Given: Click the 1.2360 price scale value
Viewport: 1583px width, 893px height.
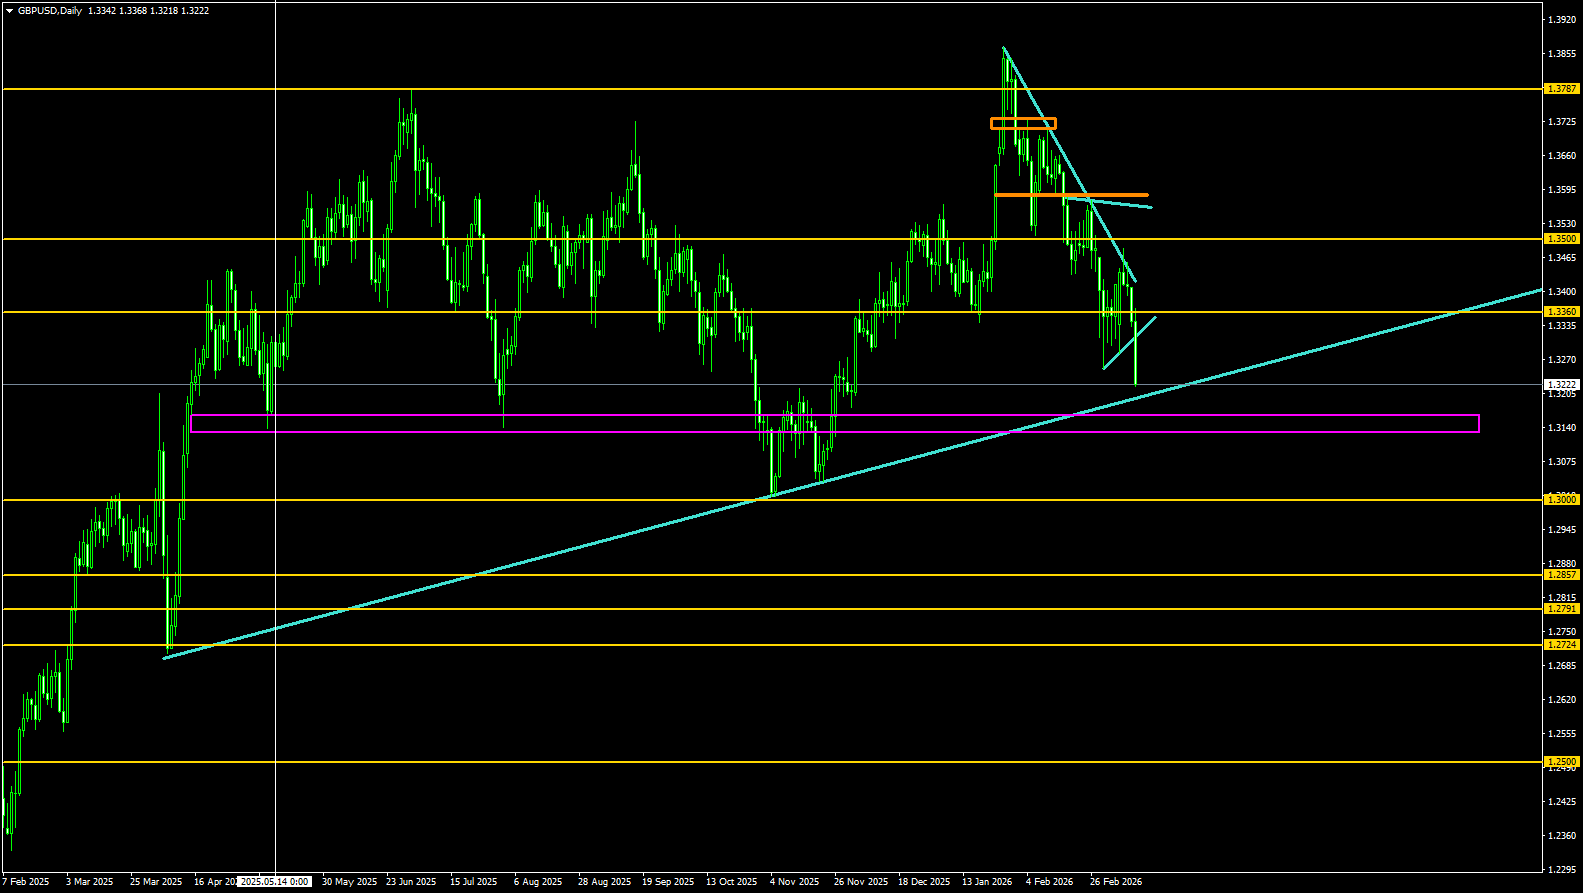Looking at the screenshot, I should tap(1562, 836).
